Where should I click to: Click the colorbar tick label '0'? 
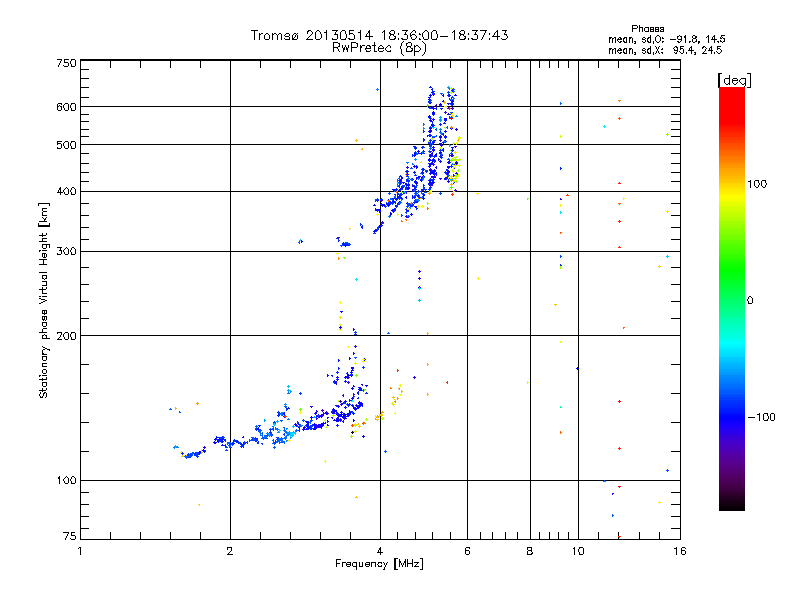[x=750, y=301]
